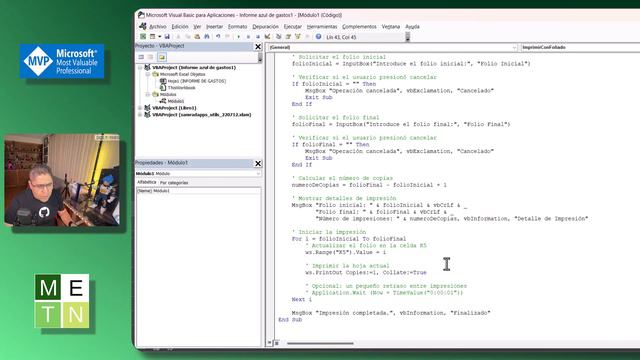Select Hoja1 (INFORME DE GASTOS) in tree
This screenshot has width=640, height=360.
click(196, 81)
